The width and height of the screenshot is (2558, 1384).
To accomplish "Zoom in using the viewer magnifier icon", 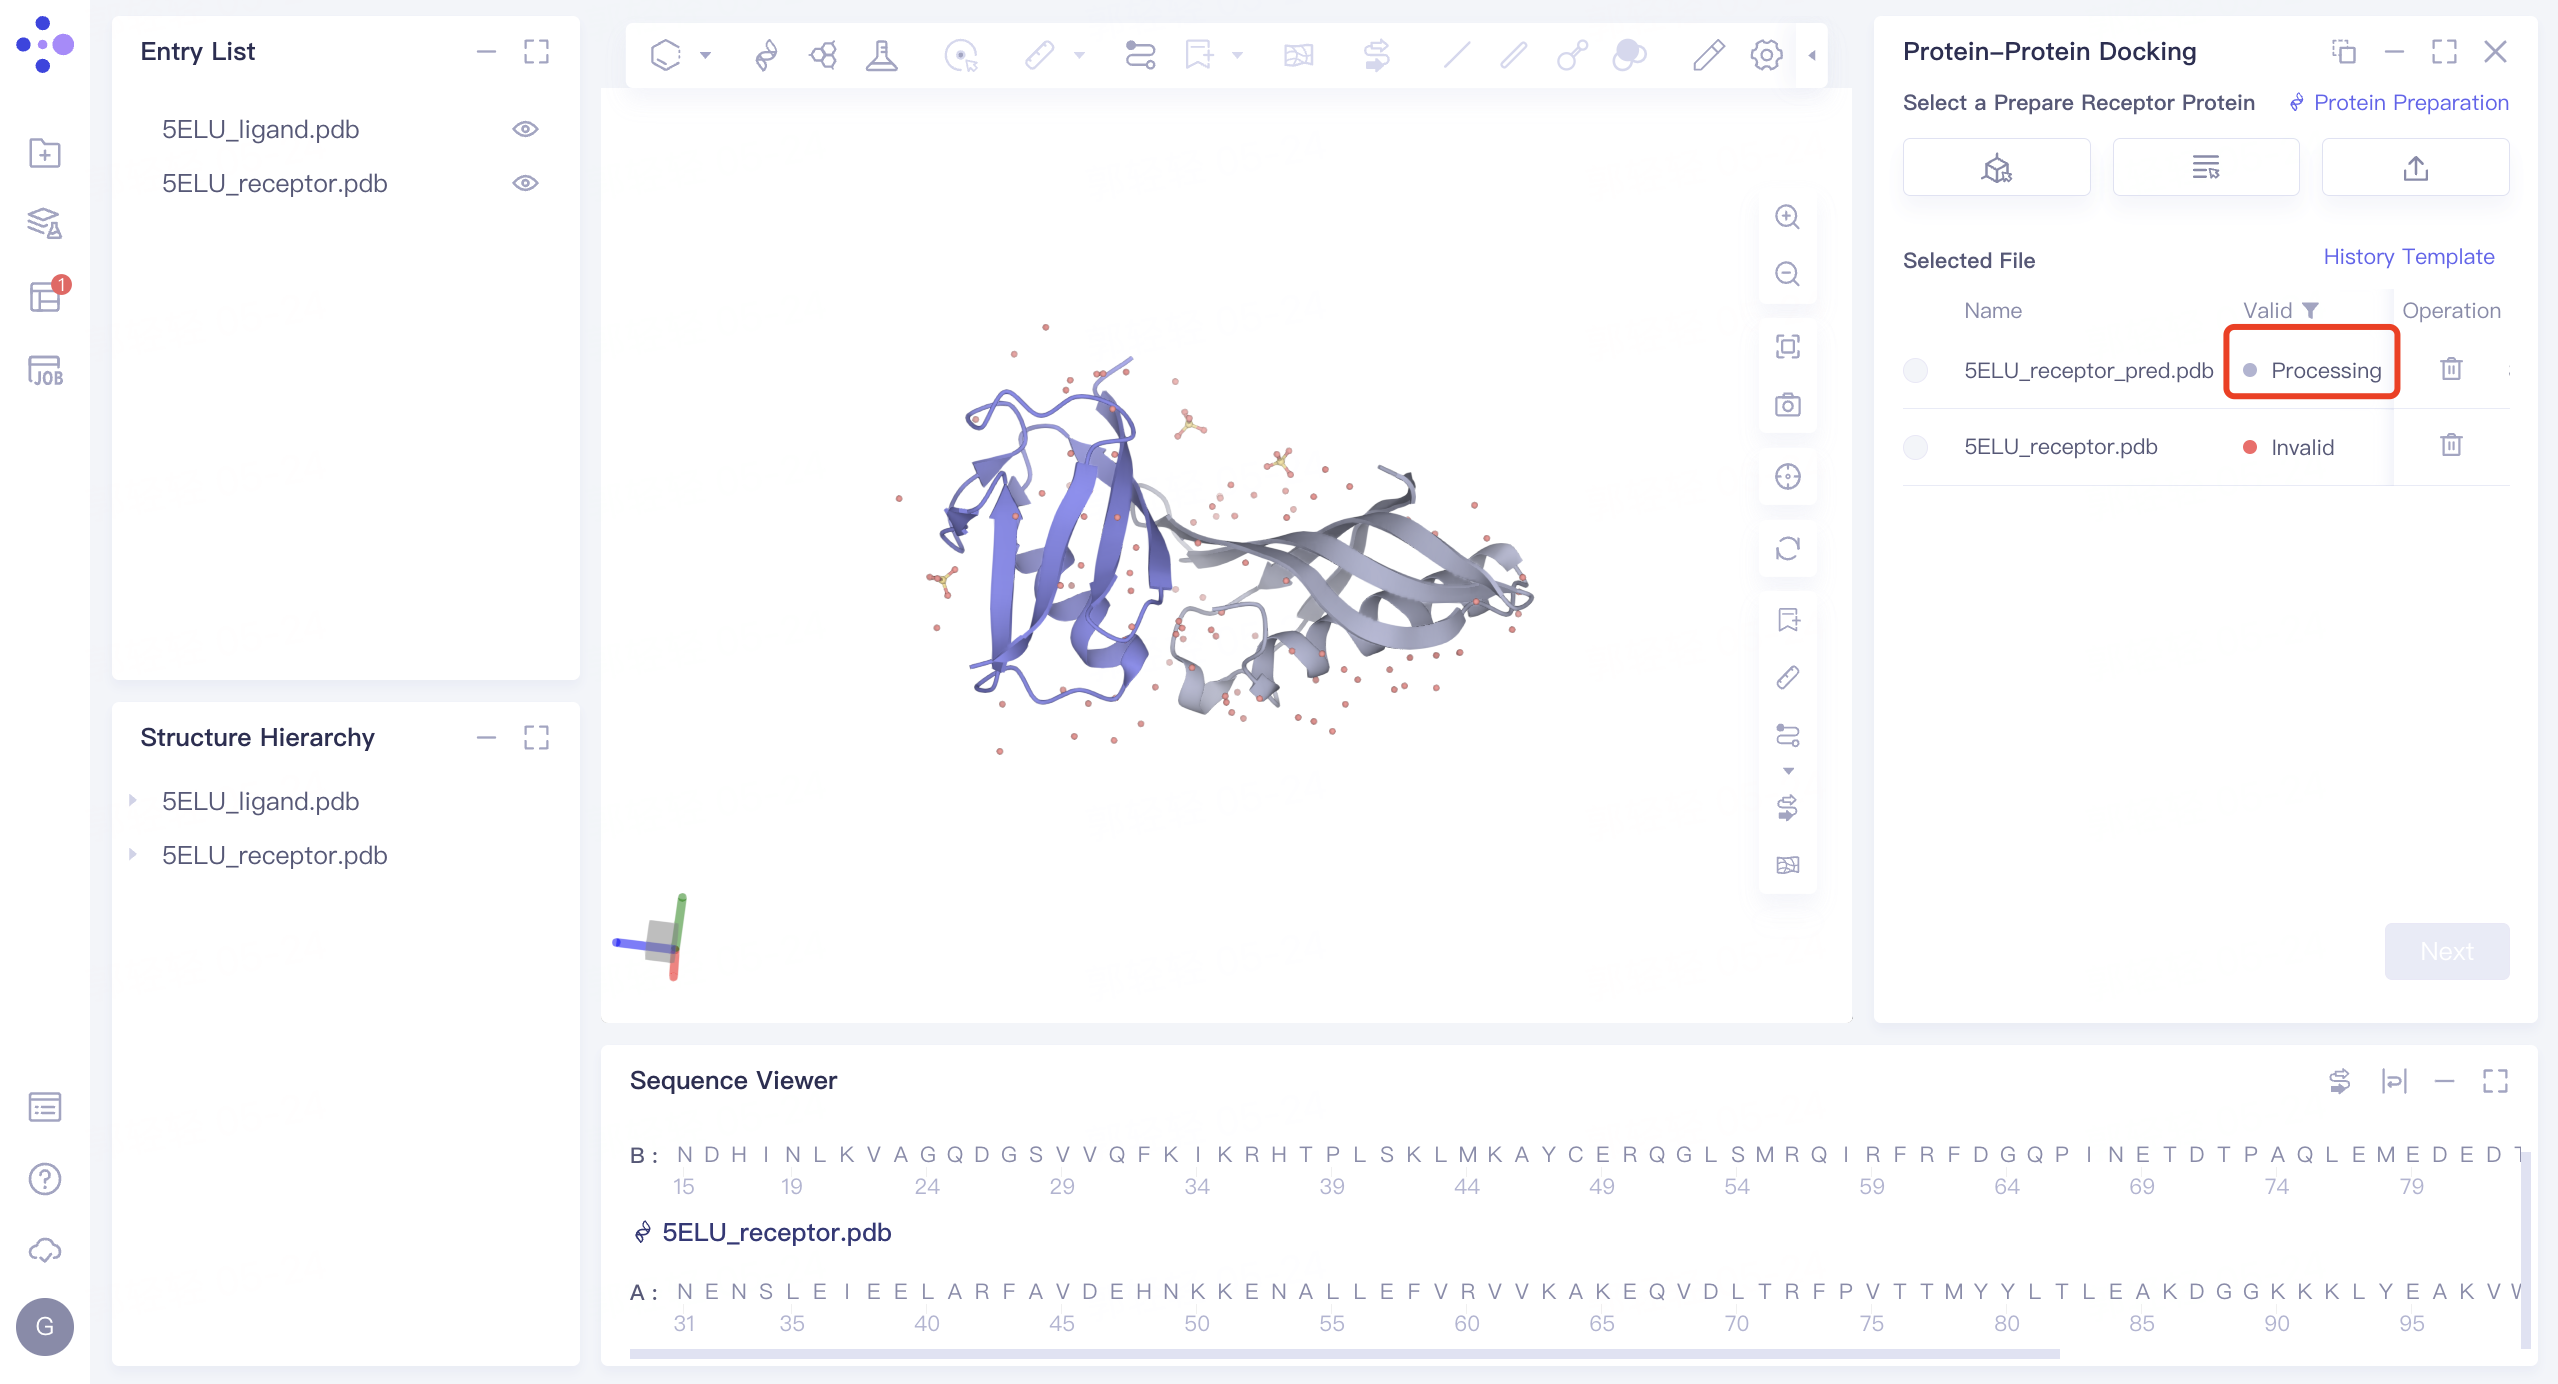I will pyautogui.click(x=1787, y=217).
